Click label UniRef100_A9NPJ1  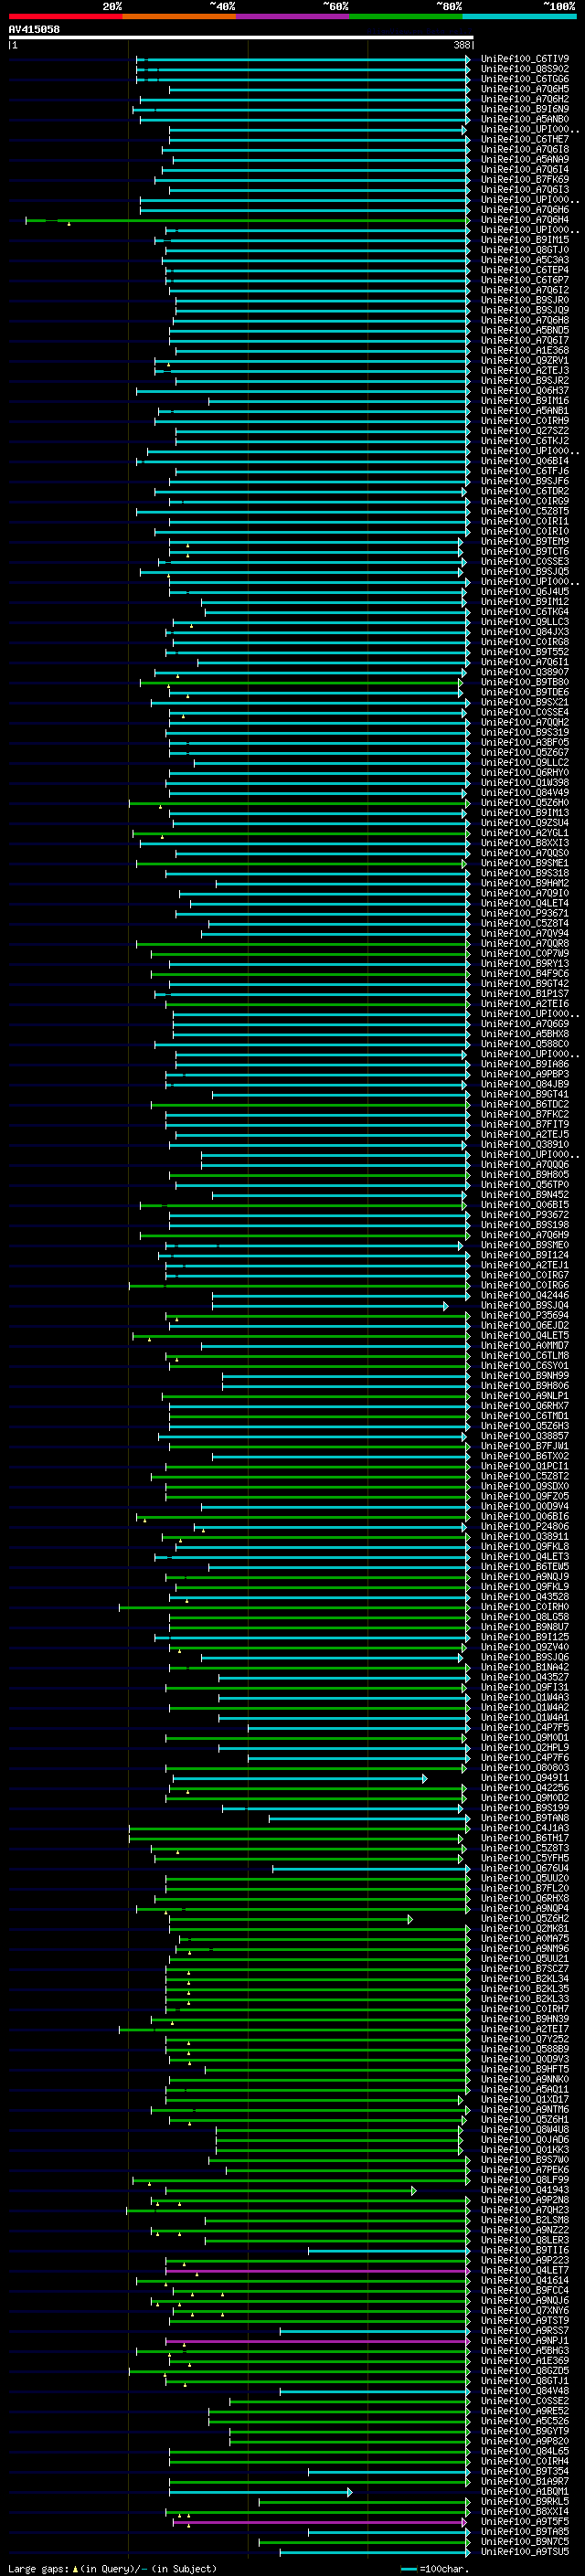[x=525, y=2341]
